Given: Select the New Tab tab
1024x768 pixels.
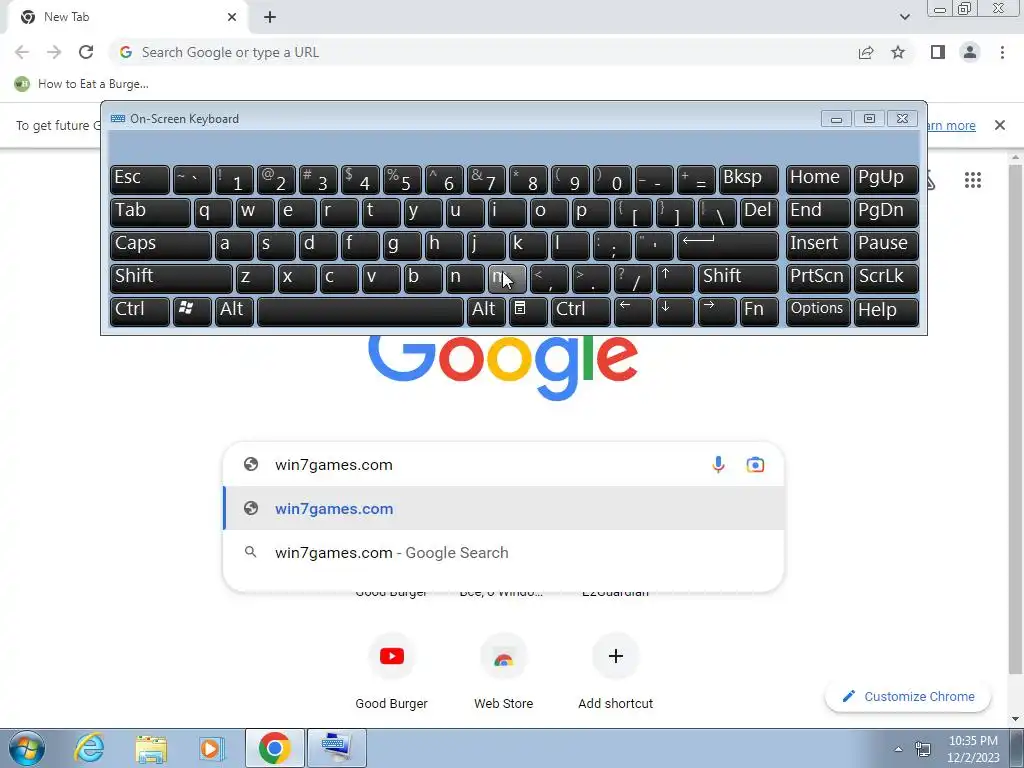Looking at the screenshot, I should [127, 17].
